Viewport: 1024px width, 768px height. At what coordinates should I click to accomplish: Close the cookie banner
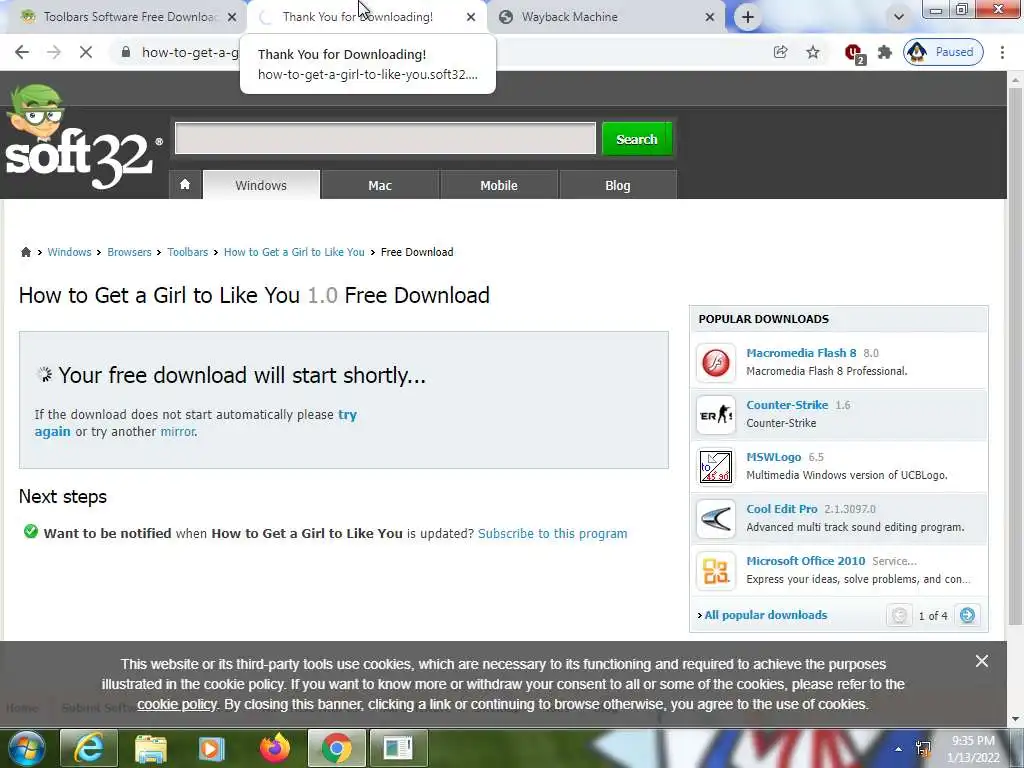[x=982, y=662]
